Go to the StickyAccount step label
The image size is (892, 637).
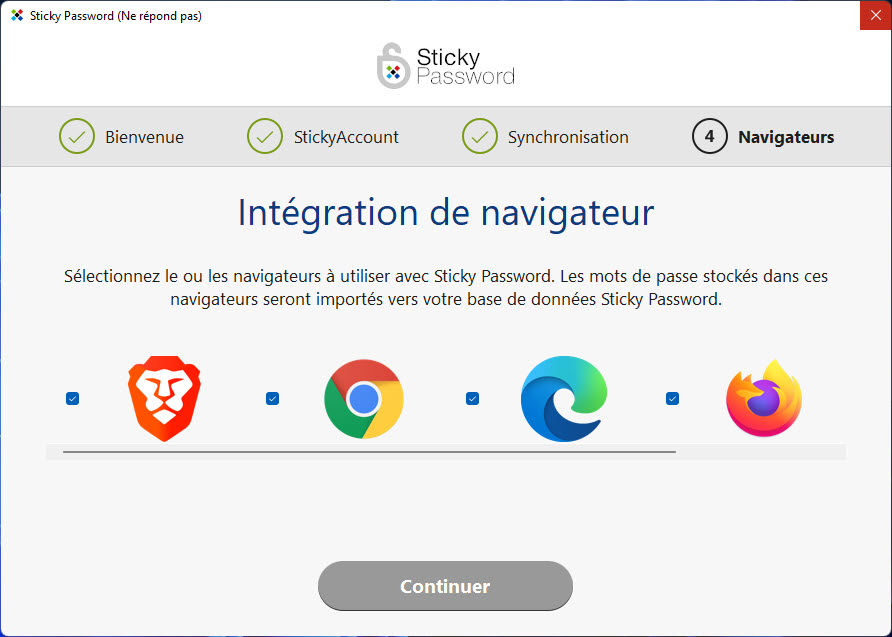pyautogui.click(x=346, y=137)
